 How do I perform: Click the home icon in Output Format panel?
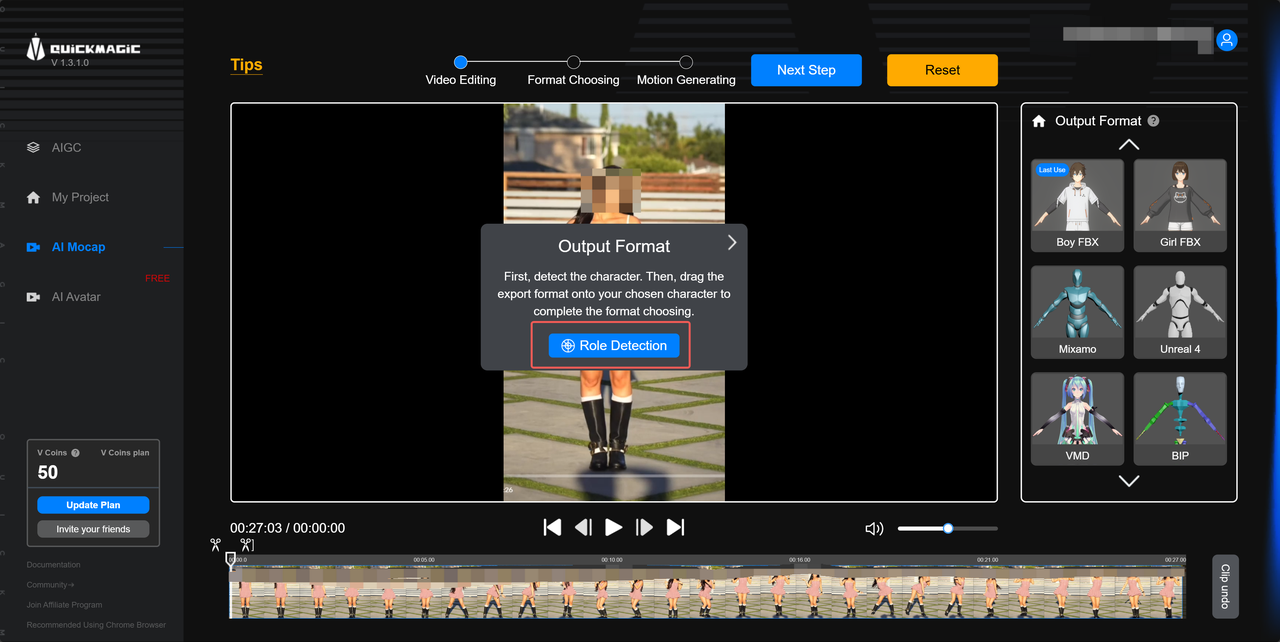1039,121
